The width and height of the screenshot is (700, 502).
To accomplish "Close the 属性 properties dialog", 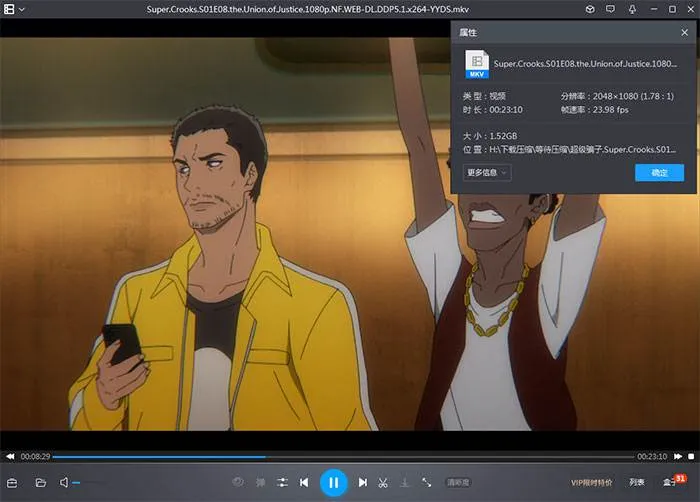I will coord(684,32).
